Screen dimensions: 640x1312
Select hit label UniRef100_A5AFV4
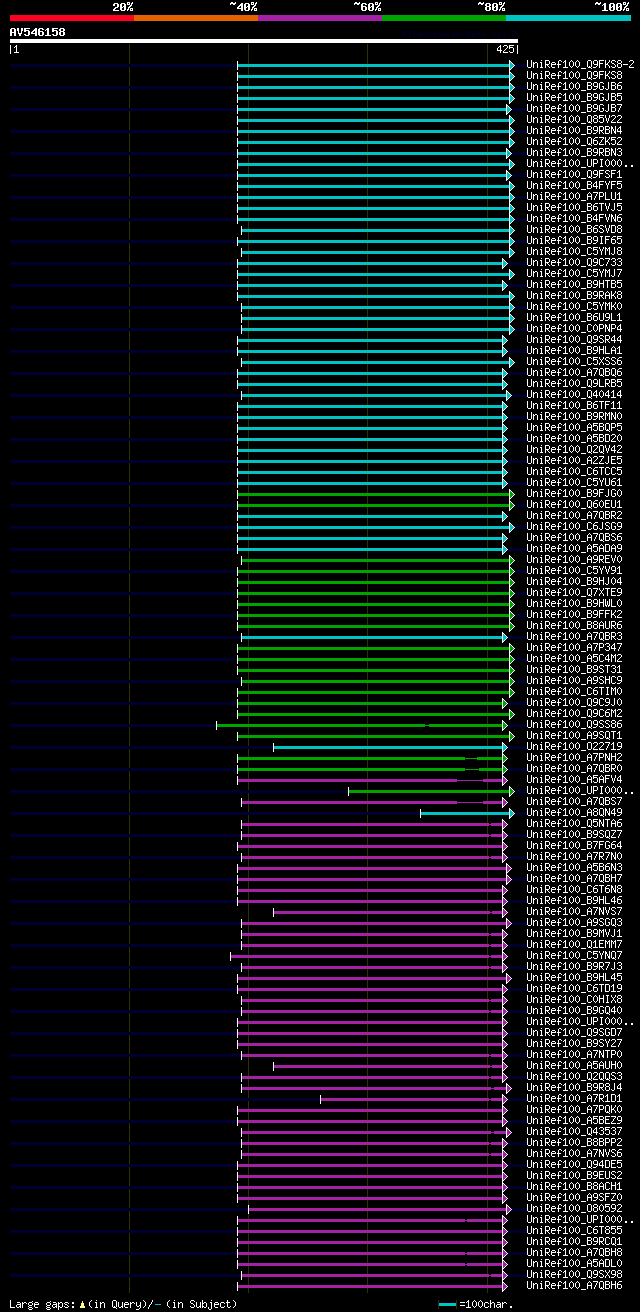[575, 779]
